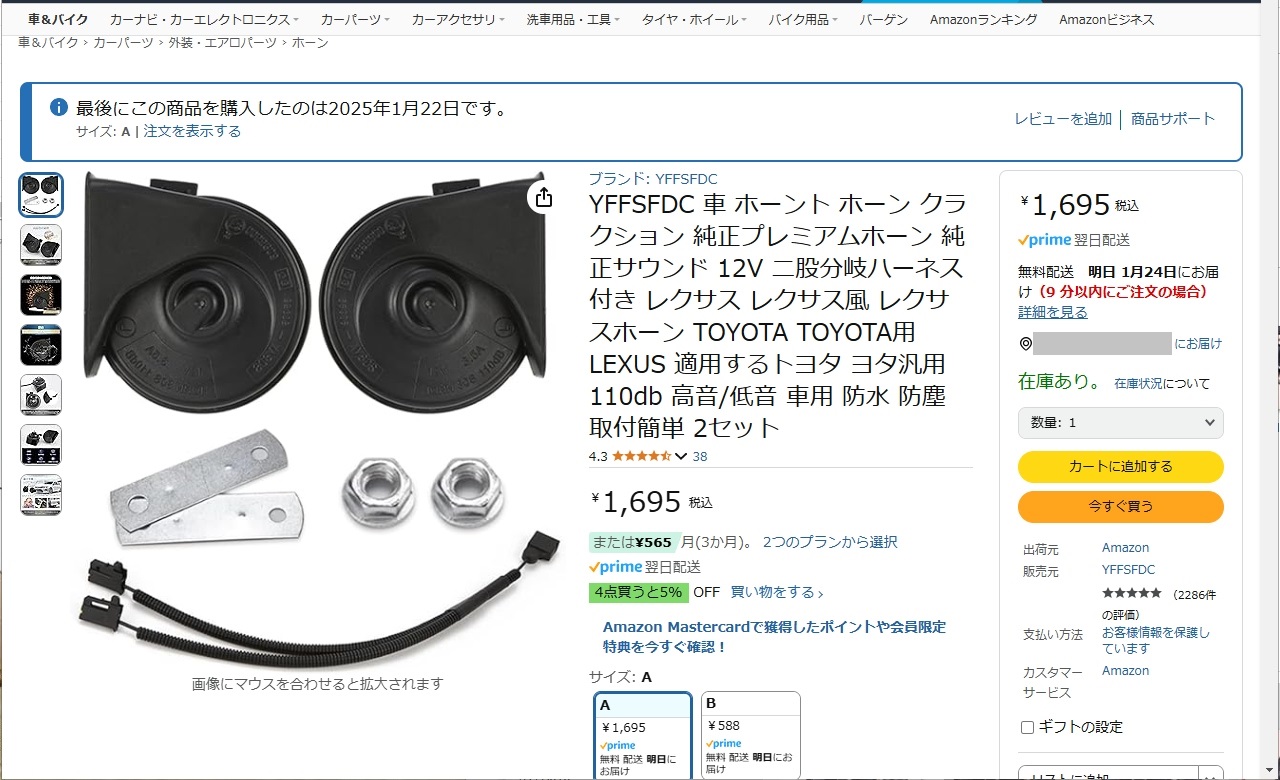The image size is (1280, 780).
Task: Select size option B priced ¥588
Action: (751, 735)
